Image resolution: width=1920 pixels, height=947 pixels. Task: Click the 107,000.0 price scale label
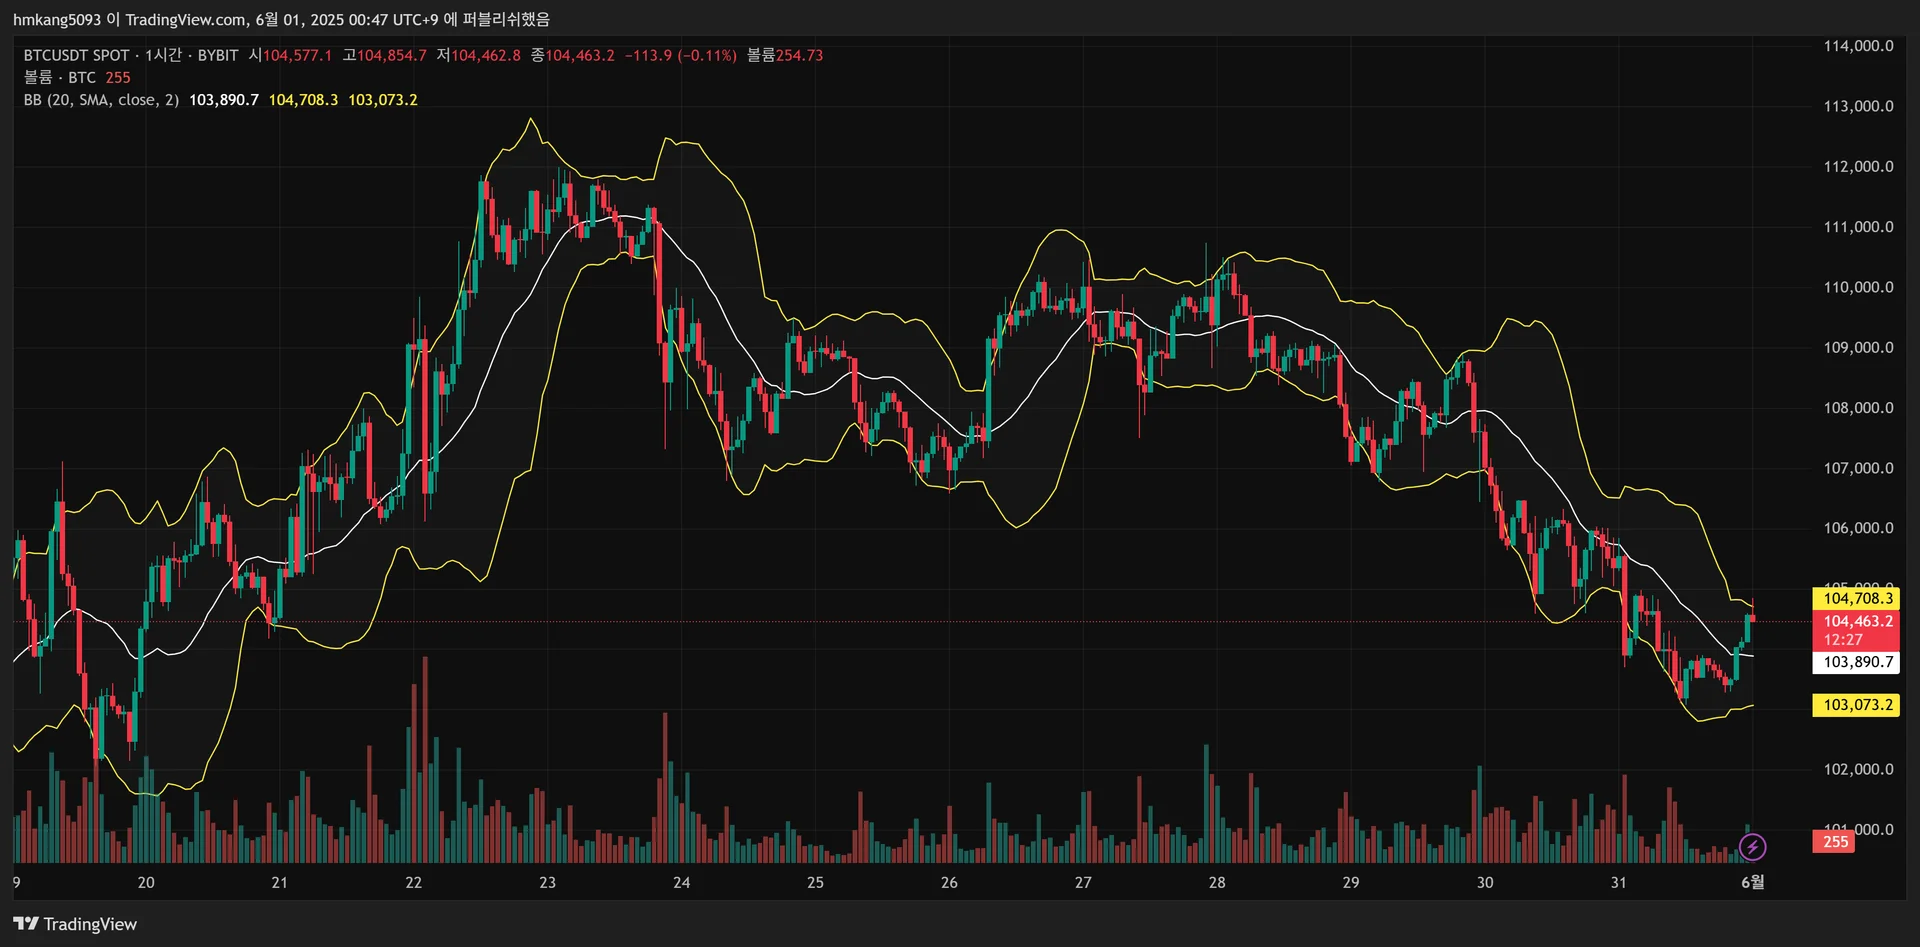tap(1858, 468)
